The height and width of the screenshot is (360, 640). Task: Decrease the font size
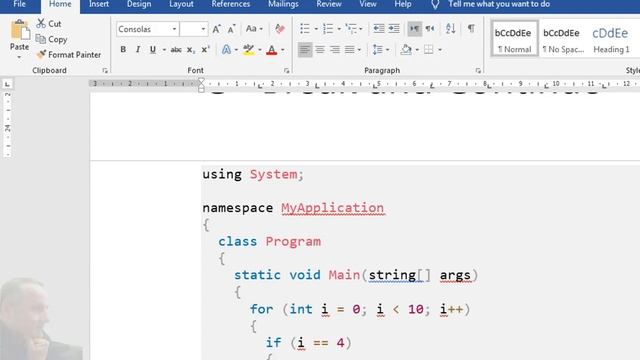click(231, 29)
